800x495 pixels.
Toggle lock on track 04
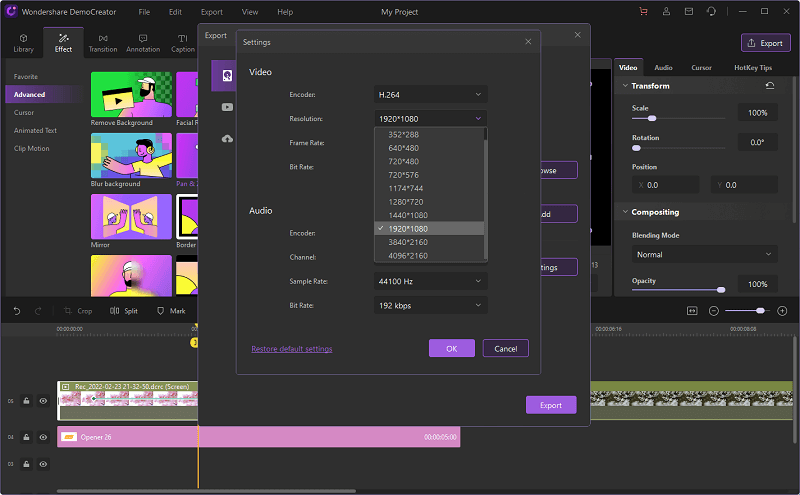26,437
